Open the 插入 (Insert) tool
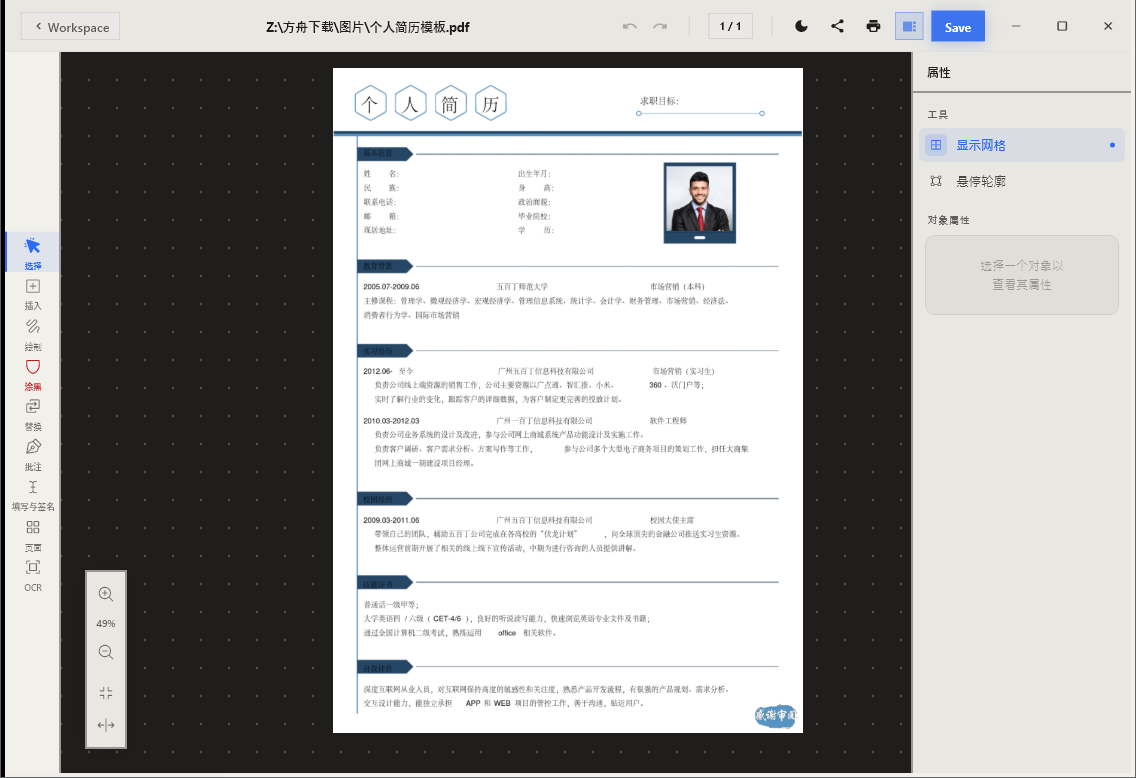Viewport: 1136px width, 778px height. [x=33, y=293]
